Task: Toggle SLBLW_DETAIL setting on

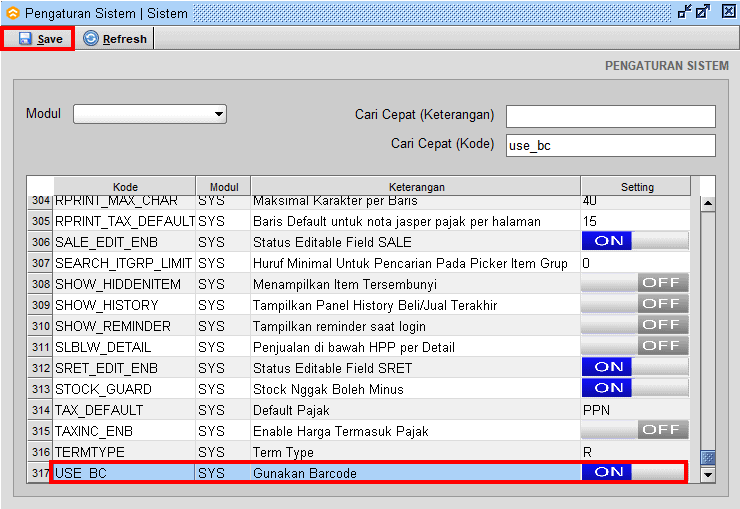Action: (635, 346)
